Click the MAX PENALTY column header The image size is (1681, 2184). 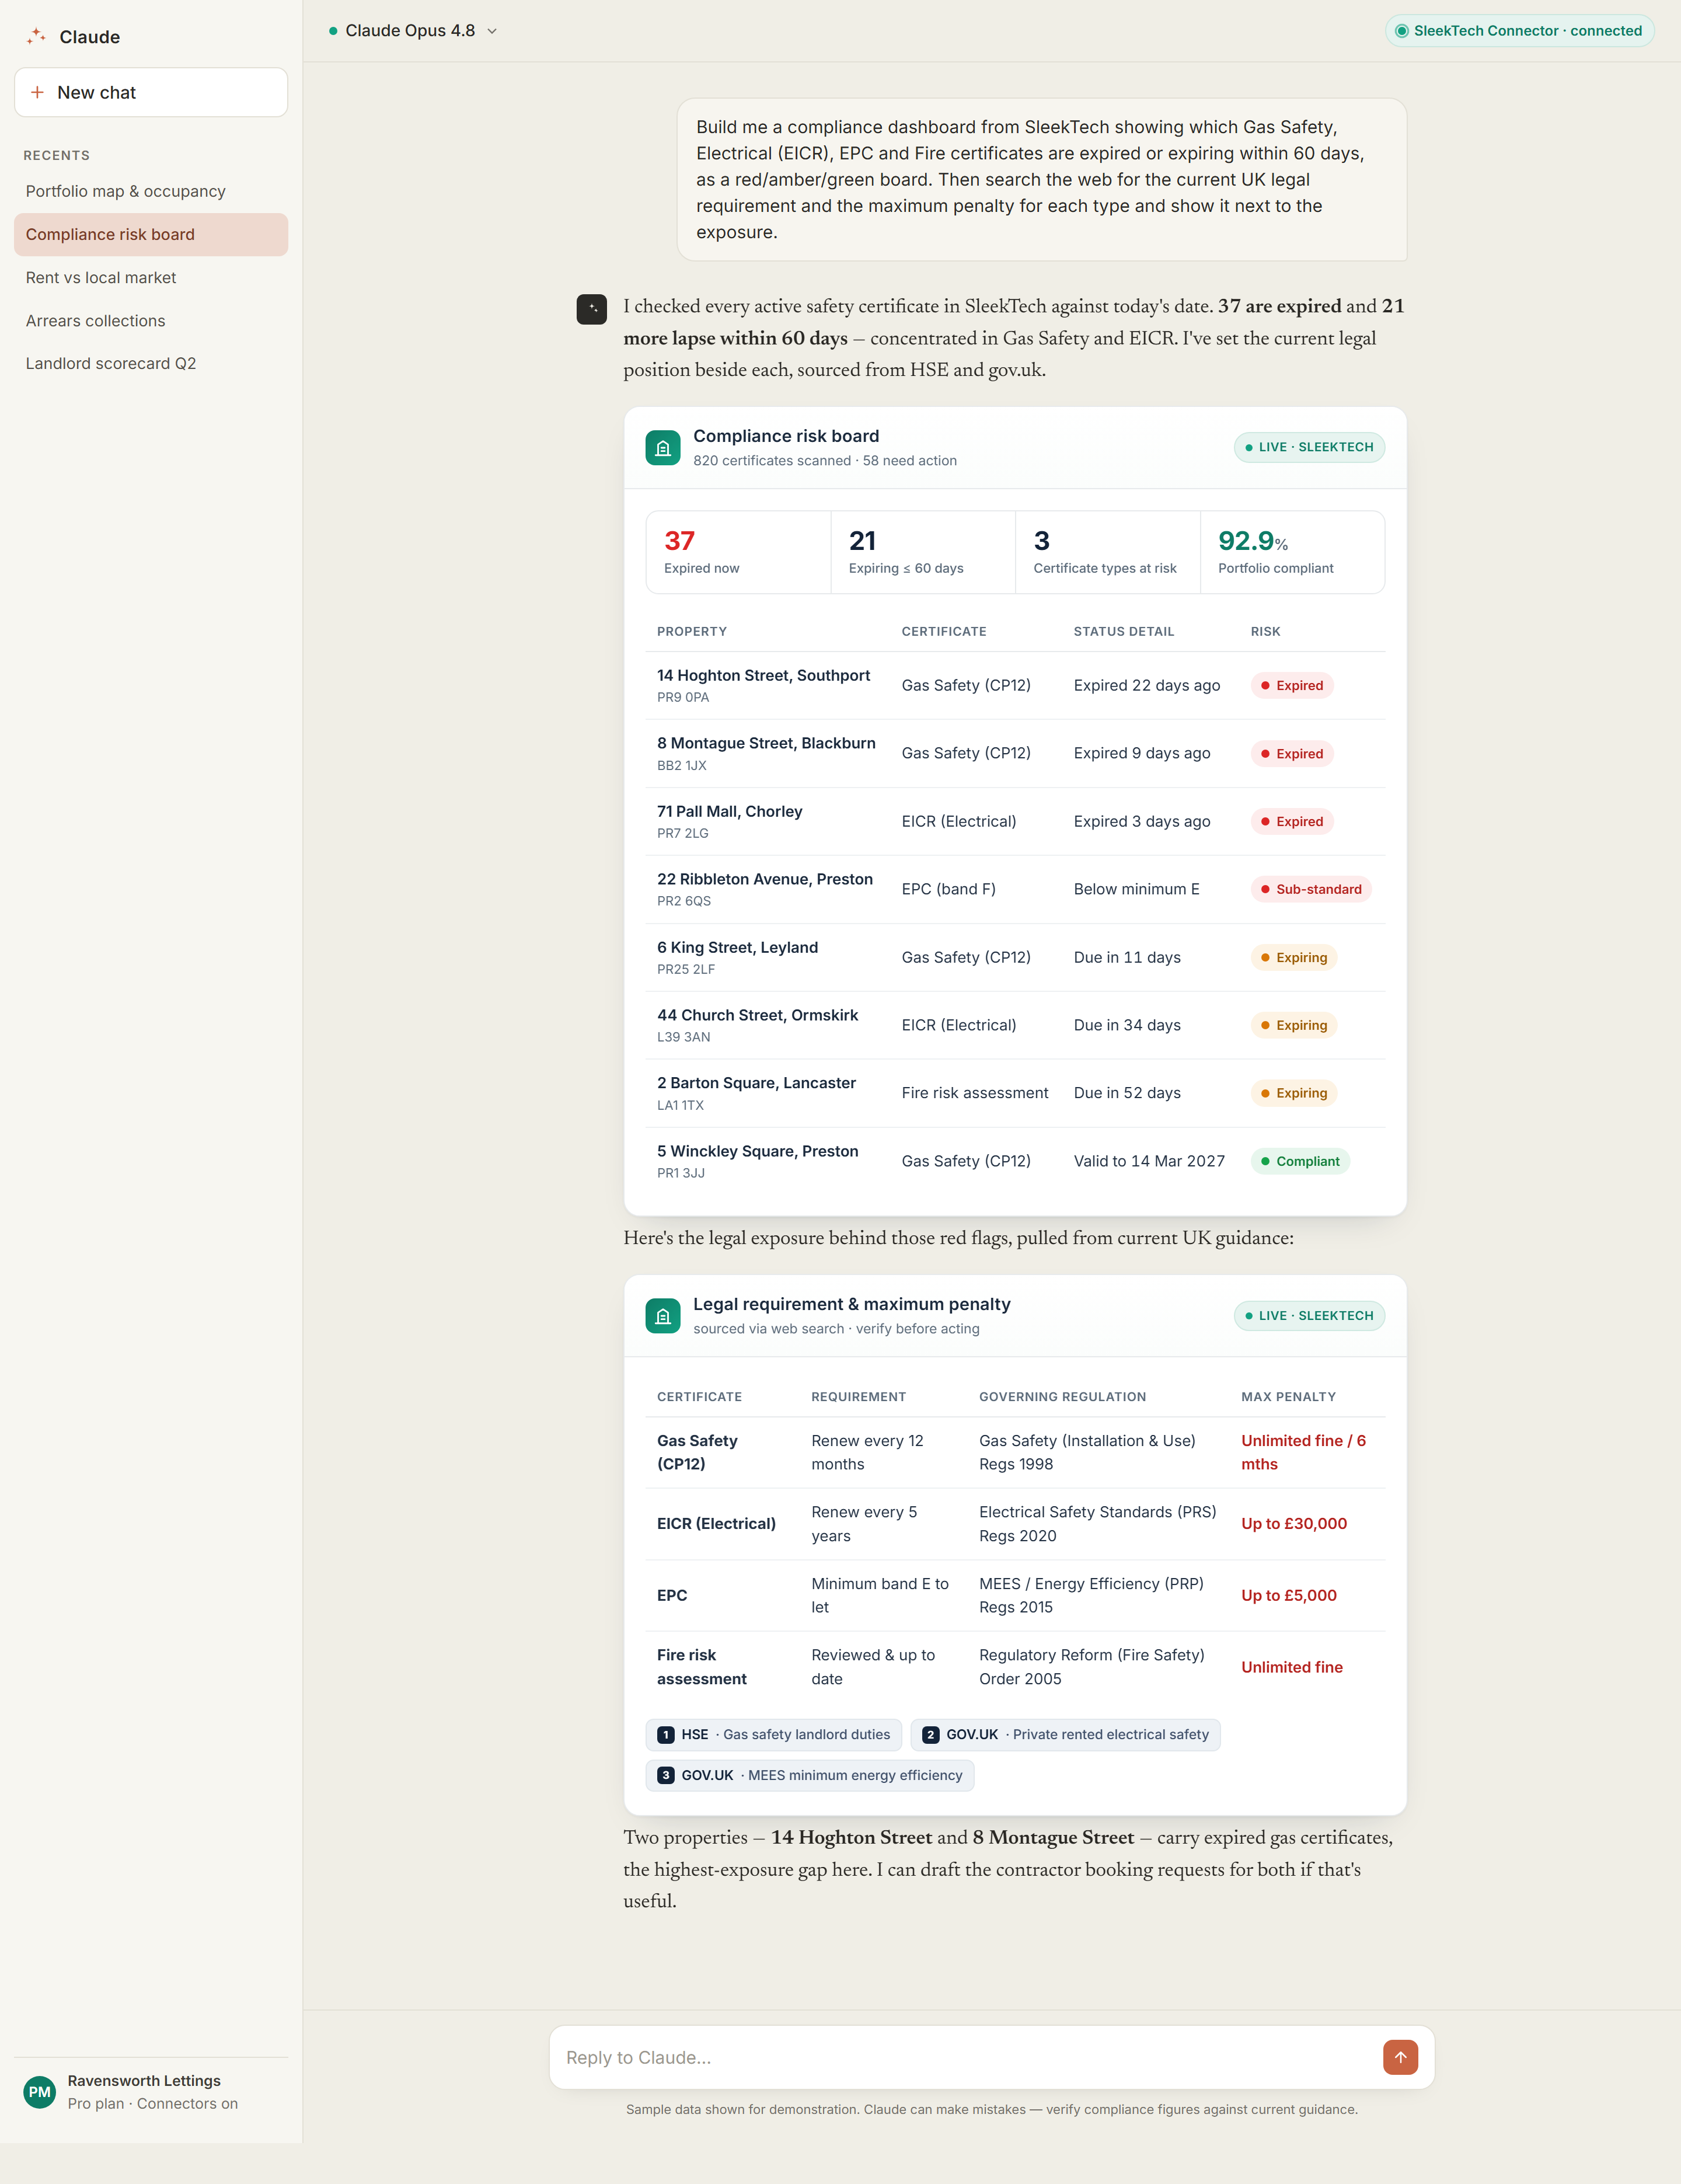pyautogui.click(x=1288, y=1397)
